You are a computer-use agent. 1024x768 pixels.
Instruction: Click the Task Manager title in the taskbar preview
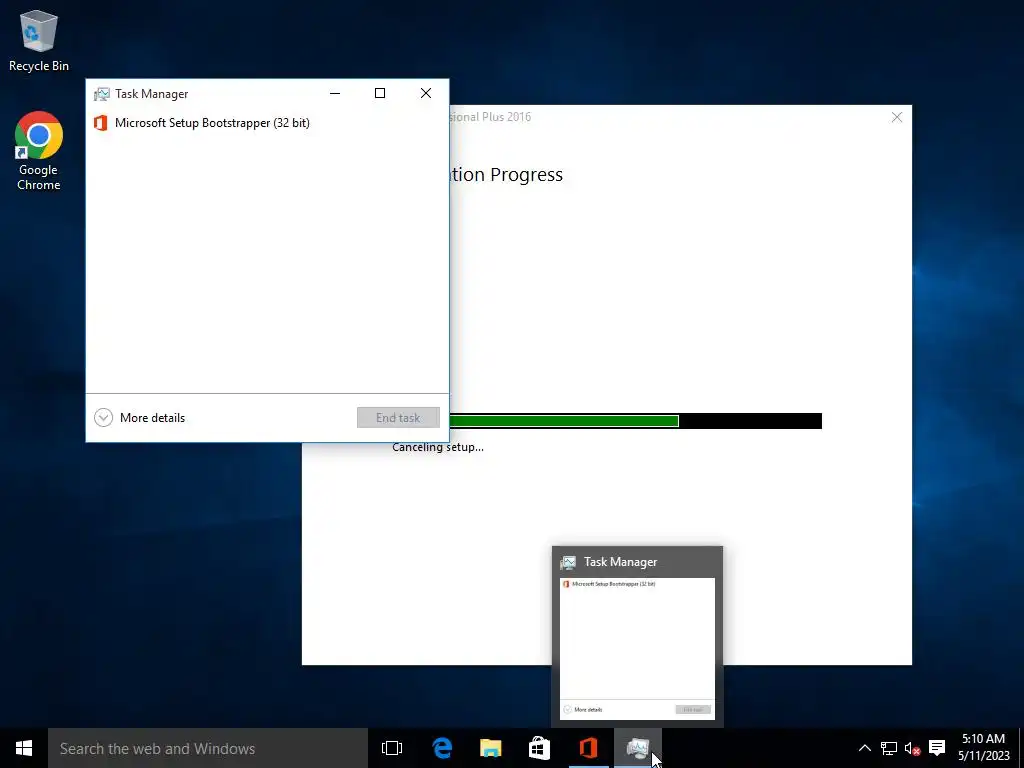click(x=620, y=562)
